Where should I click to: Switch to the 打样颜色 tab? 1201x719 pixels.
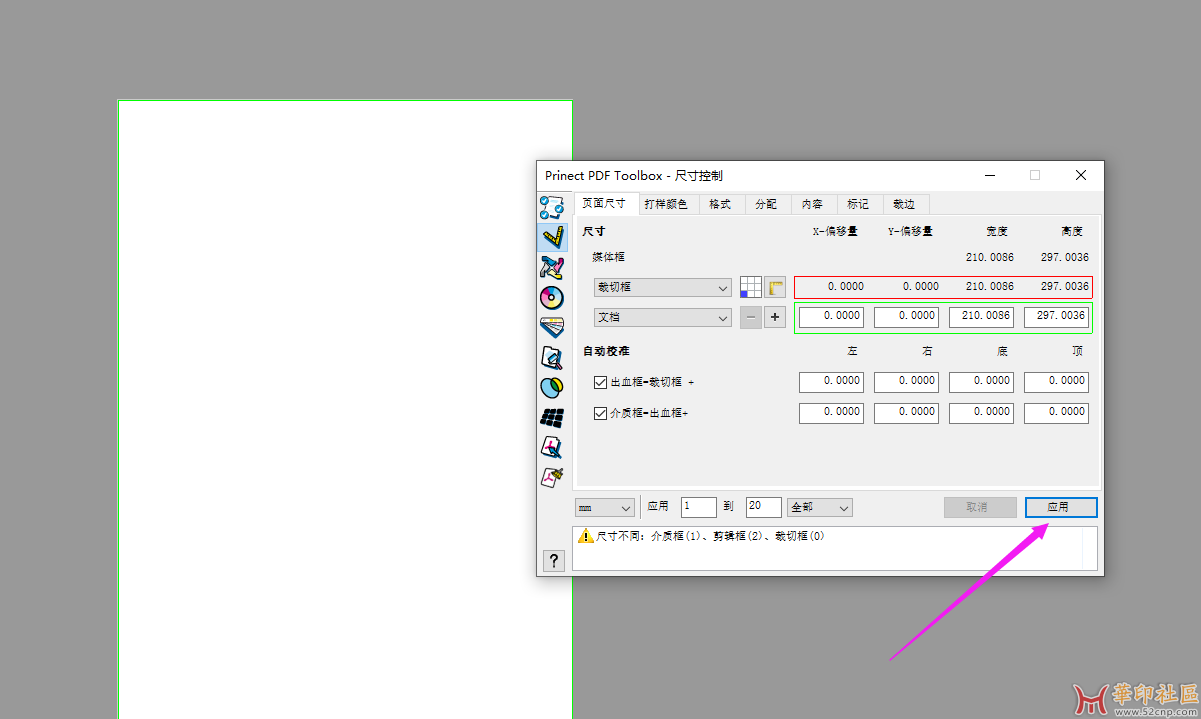(x=666, y=203)
